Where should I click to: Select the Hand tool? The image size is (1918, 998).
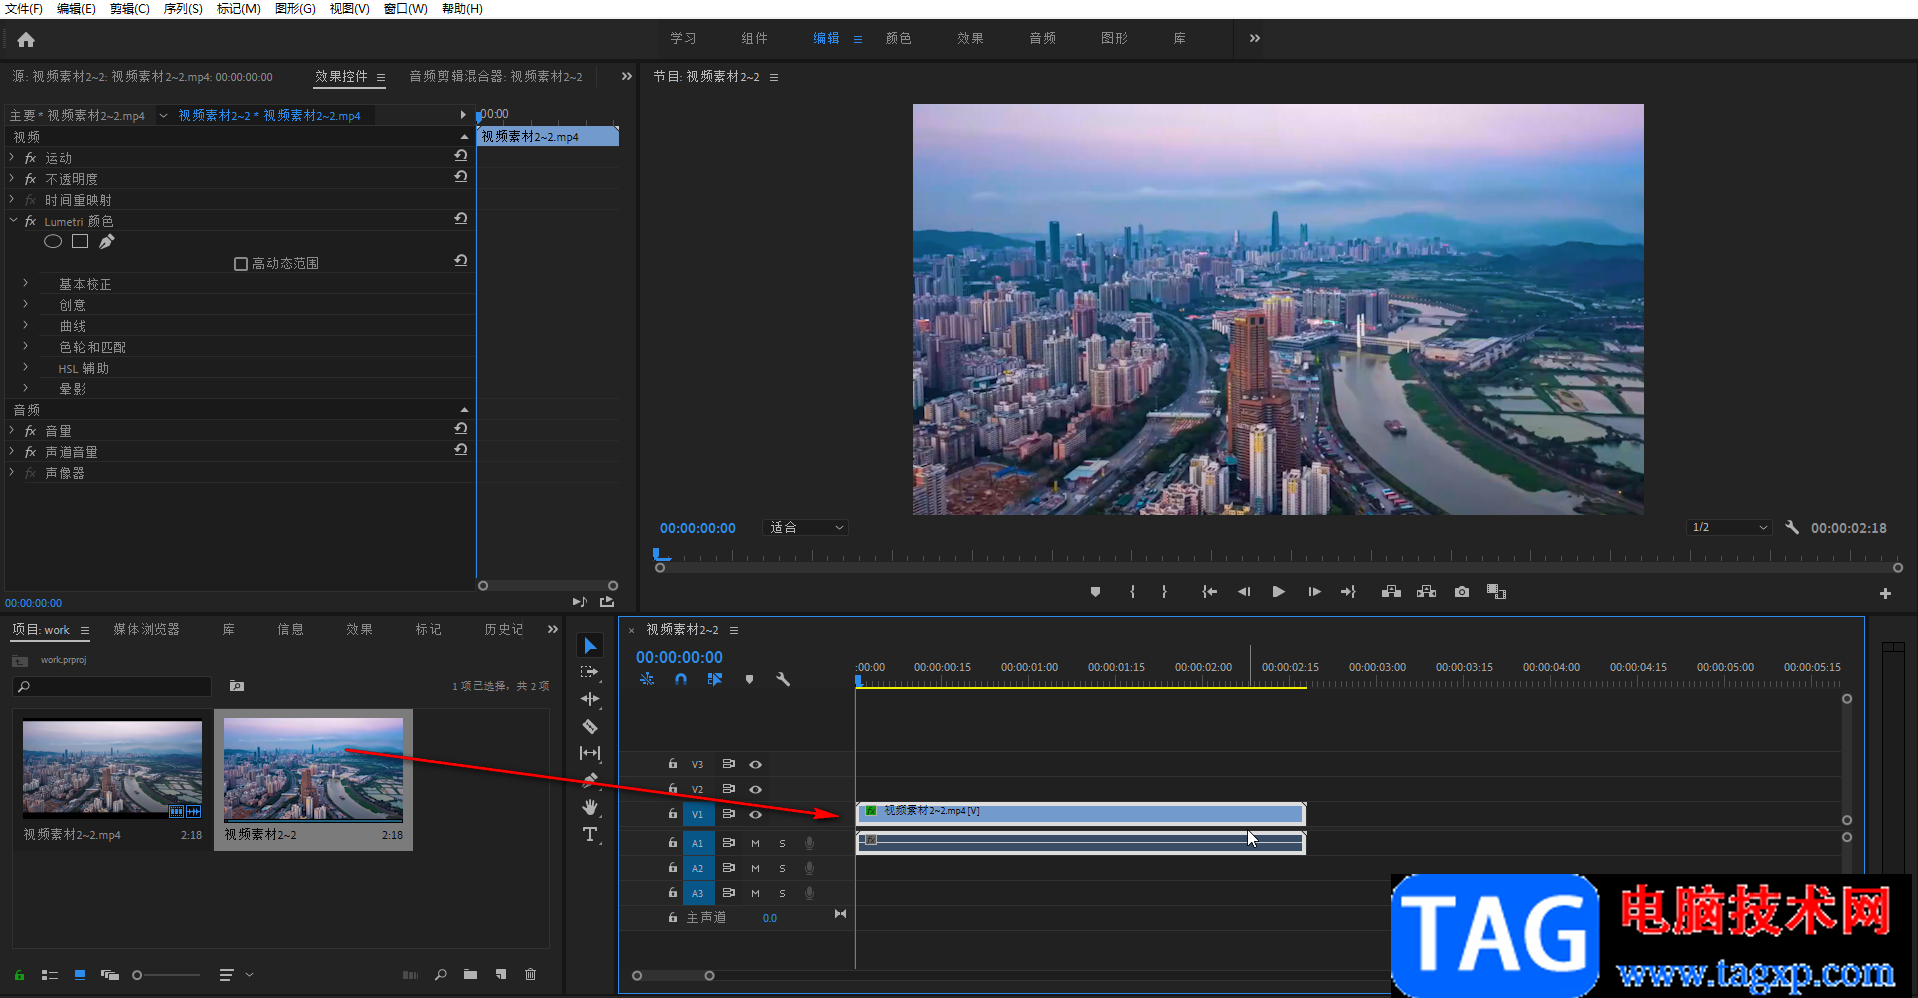point(590,807)
